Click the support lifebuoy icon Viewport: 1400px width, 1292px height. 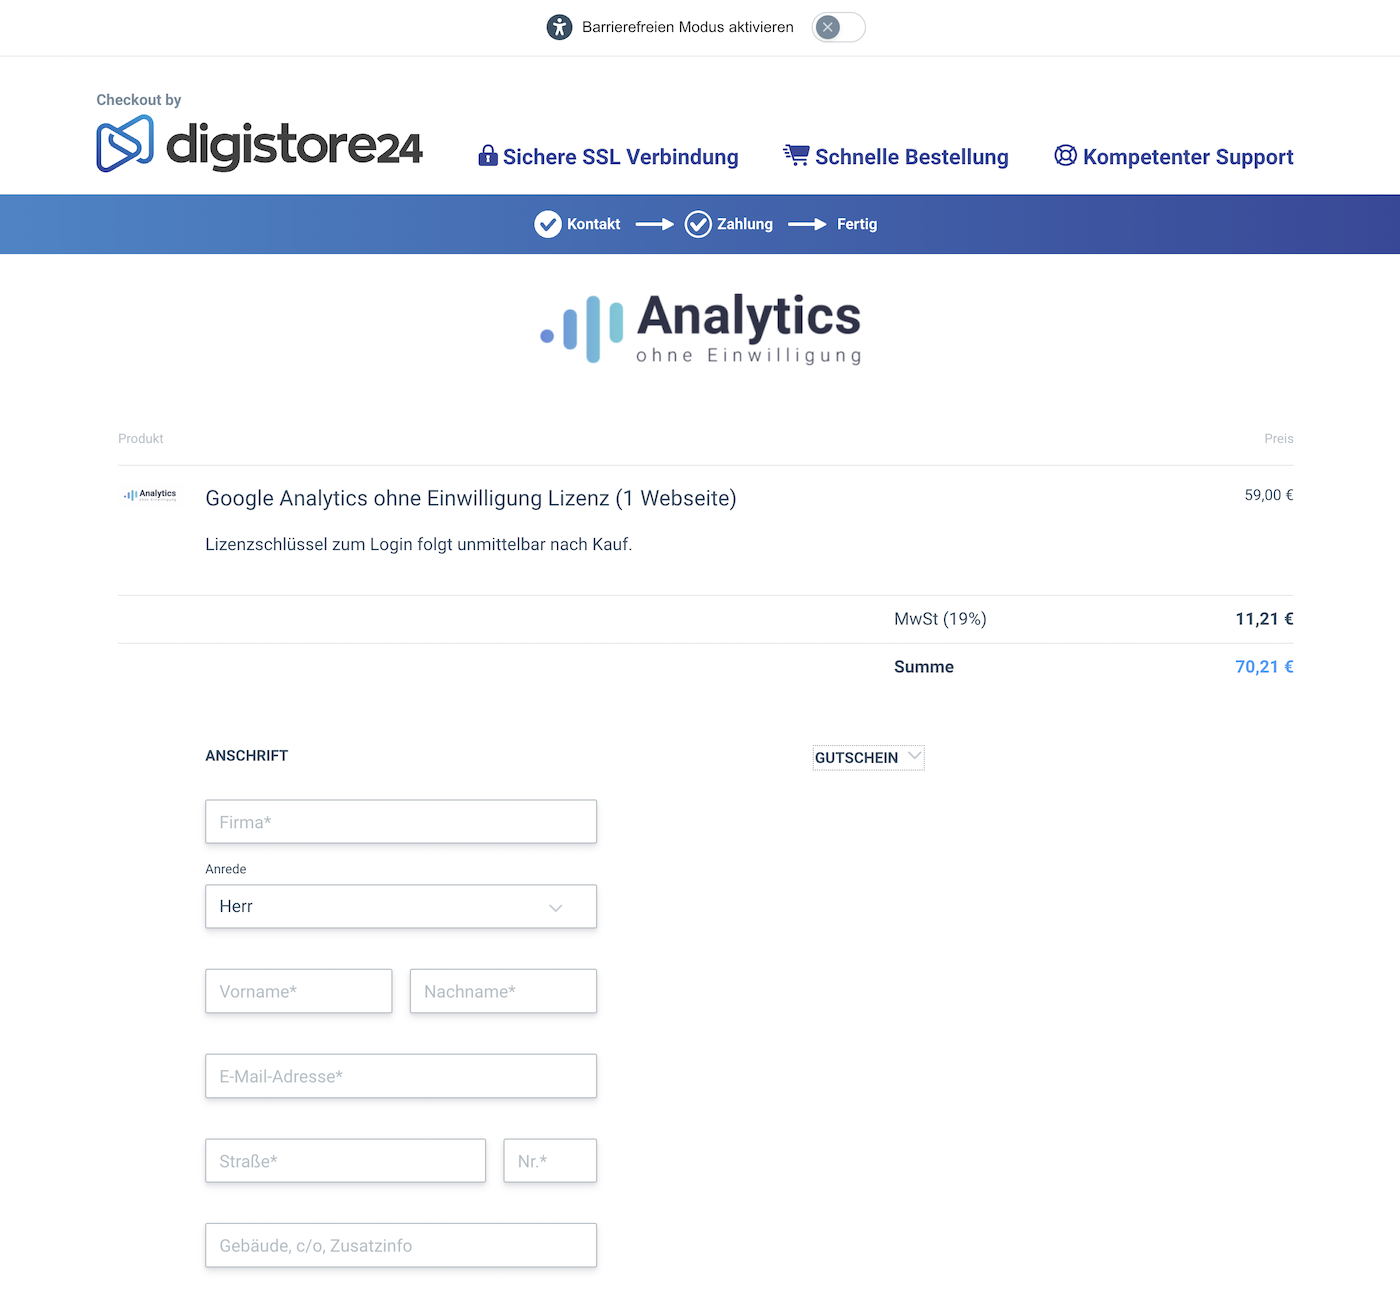pyautogui.click(x=1066, y=156)
